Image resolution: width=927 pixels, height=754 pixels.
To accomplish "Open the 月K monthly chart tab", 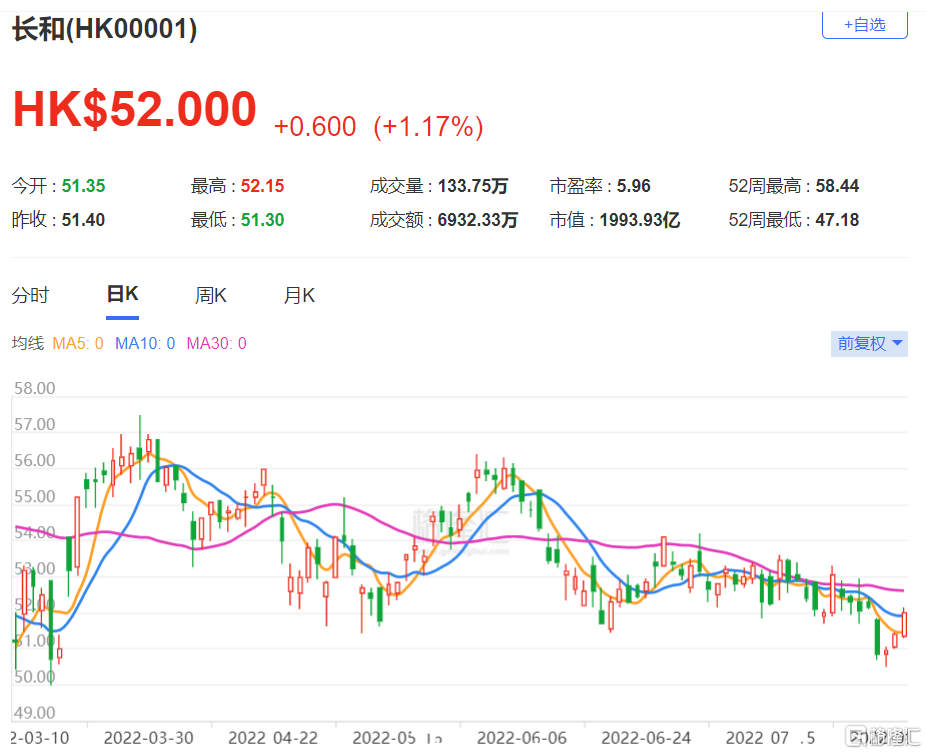I will [x=299, y=295].
